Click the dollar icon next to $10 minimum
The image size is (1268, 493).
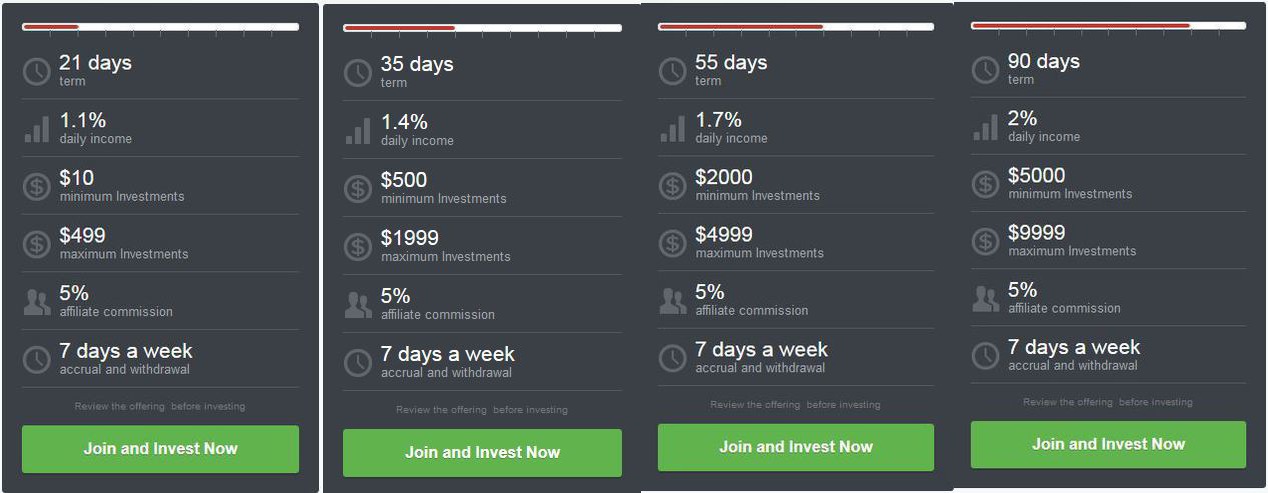37,187
